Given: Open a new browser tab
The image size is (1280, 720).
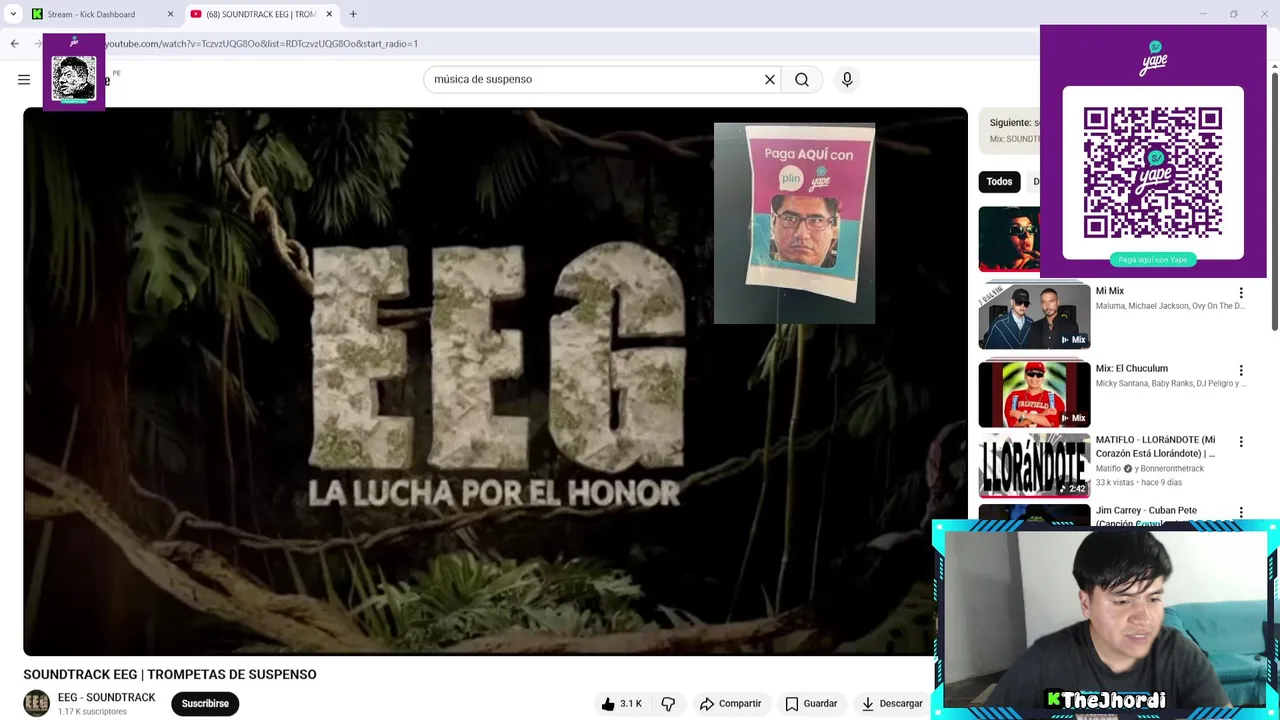Looking at the screenshot, I should (x=353, y=14).
